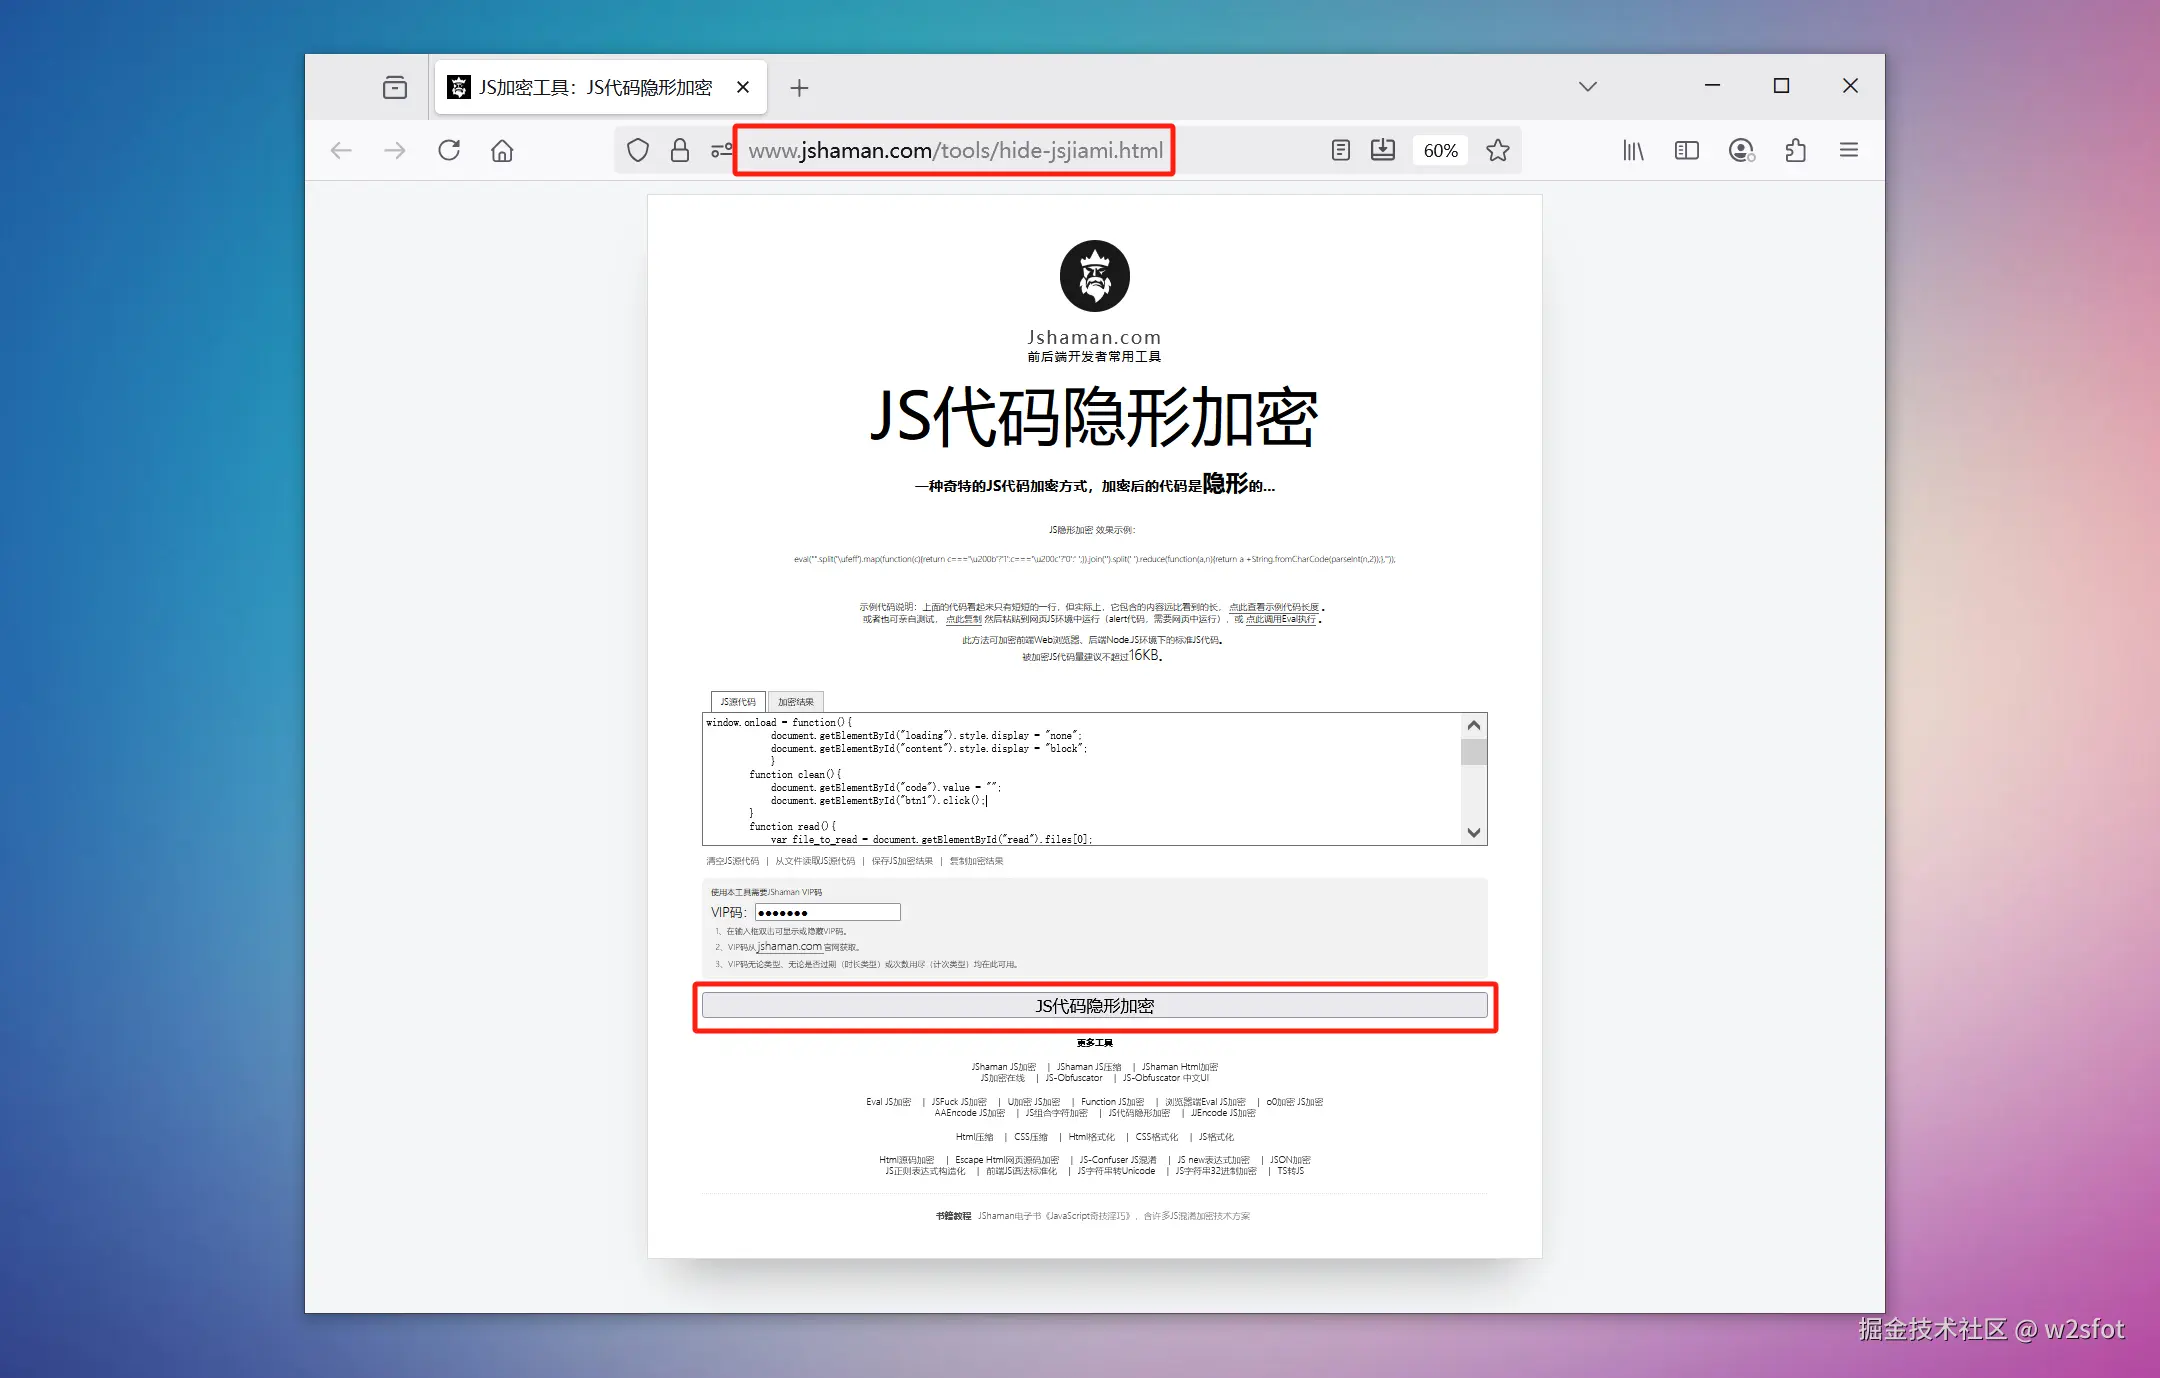Open the downloads panel
Image resolution: width=2160 pixels, height=1378 pixels.
click(x=1383, y=150)
